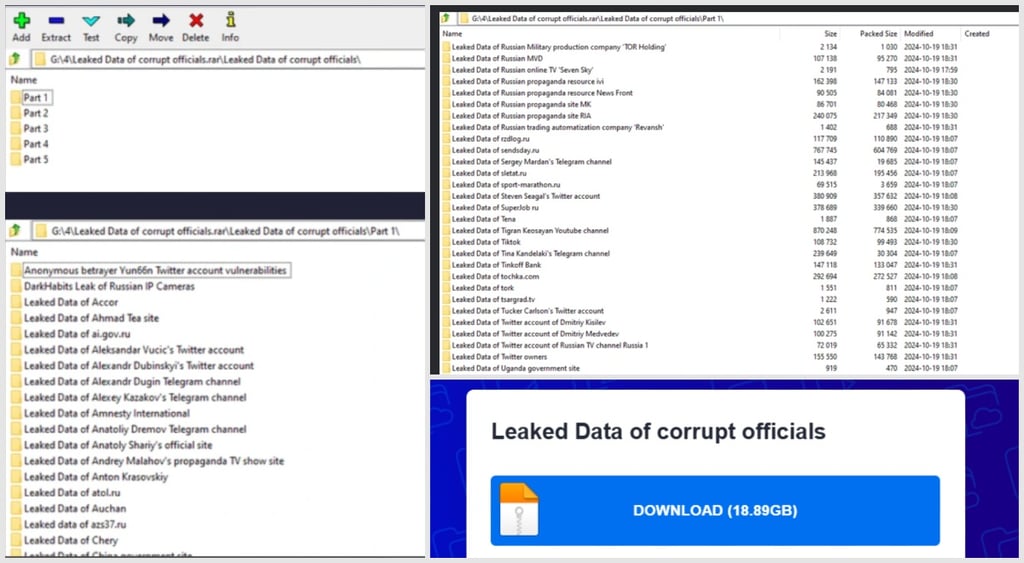Open the yellow Info icon
1024x563 pixels.
[x=230, y=20]
